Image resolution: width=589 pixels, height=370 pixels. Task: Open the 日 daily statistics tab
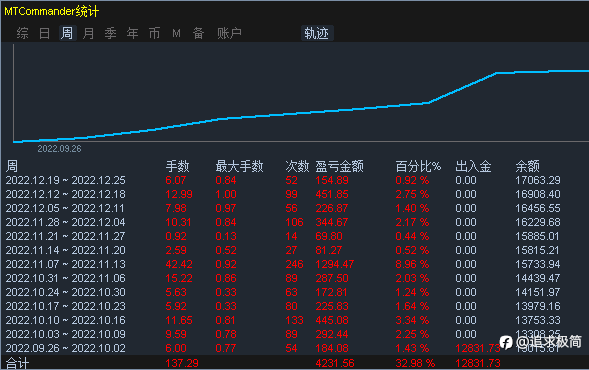coord(44,33)
